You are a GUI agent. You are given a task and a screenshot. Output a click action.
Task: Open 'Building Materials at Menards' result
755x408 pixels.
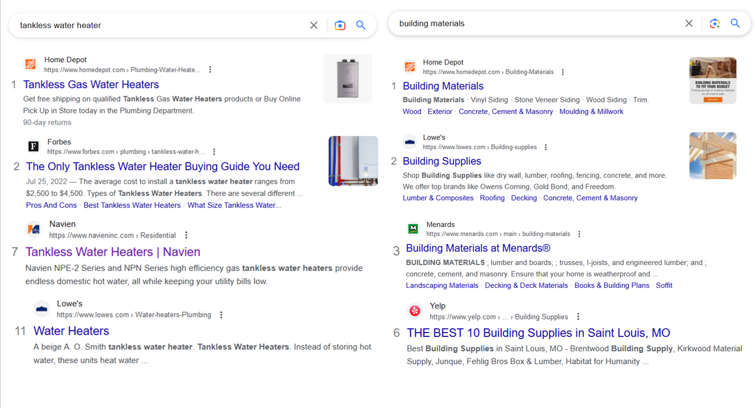click(478, 248)
